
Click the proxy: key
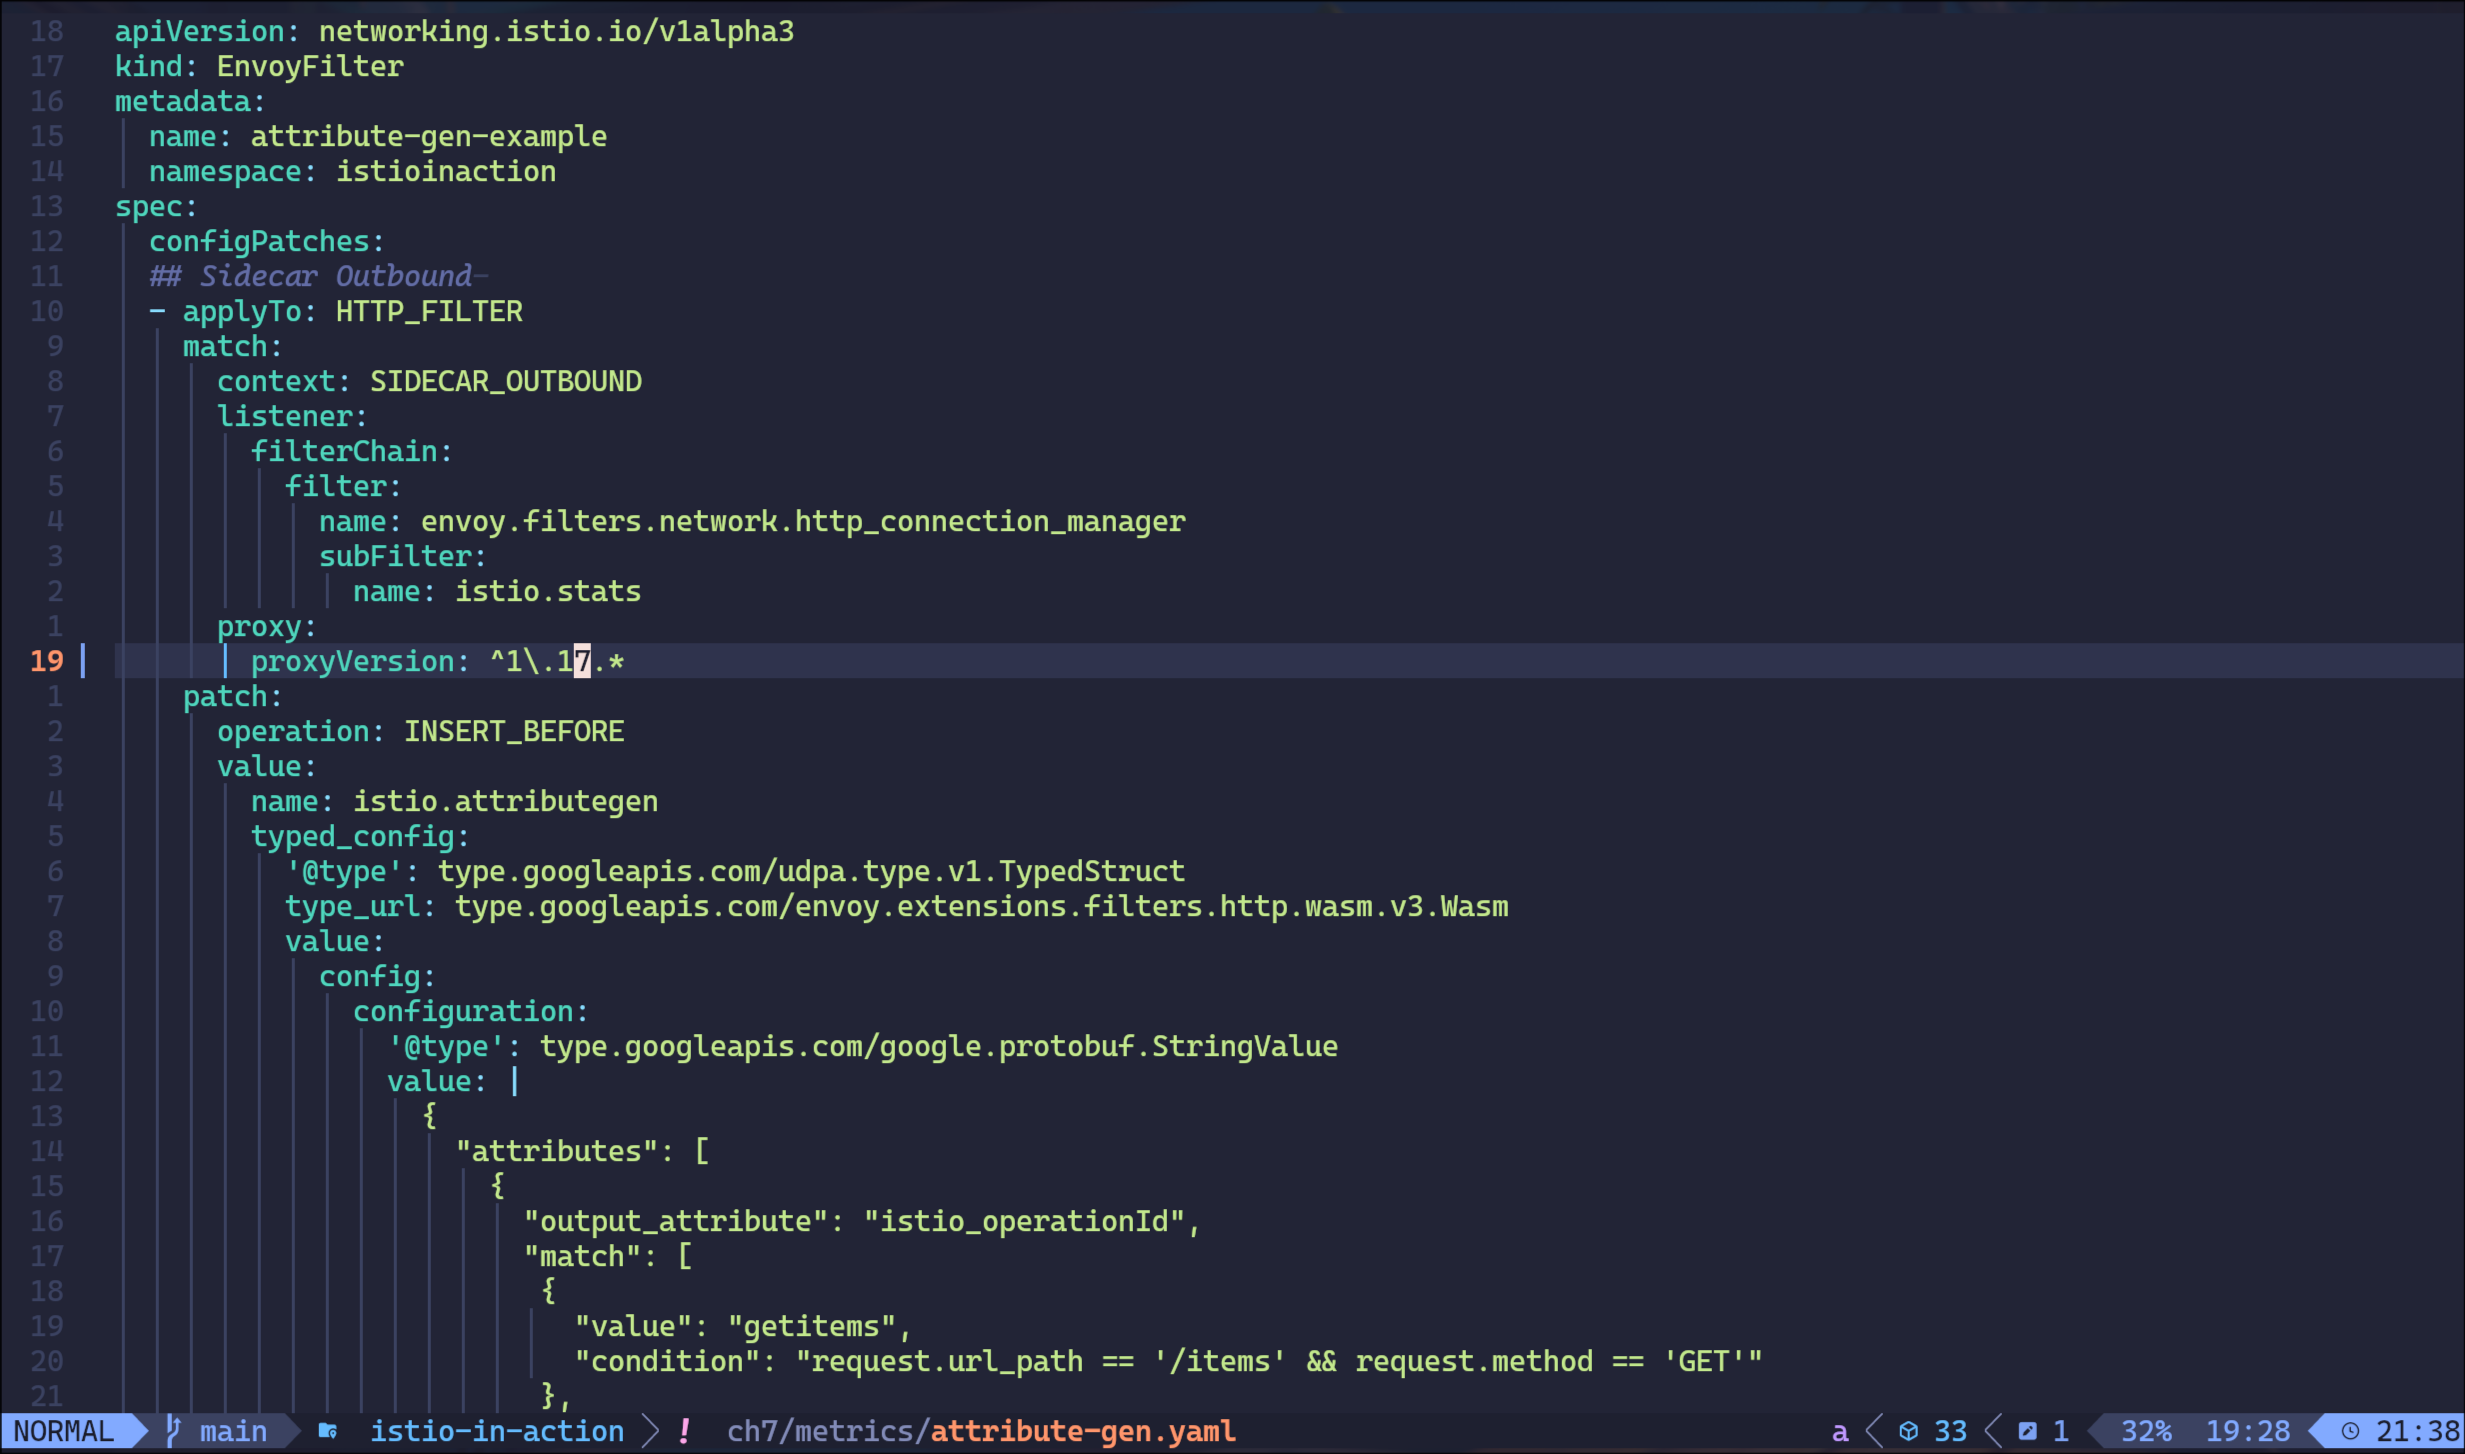coord(266,627)
